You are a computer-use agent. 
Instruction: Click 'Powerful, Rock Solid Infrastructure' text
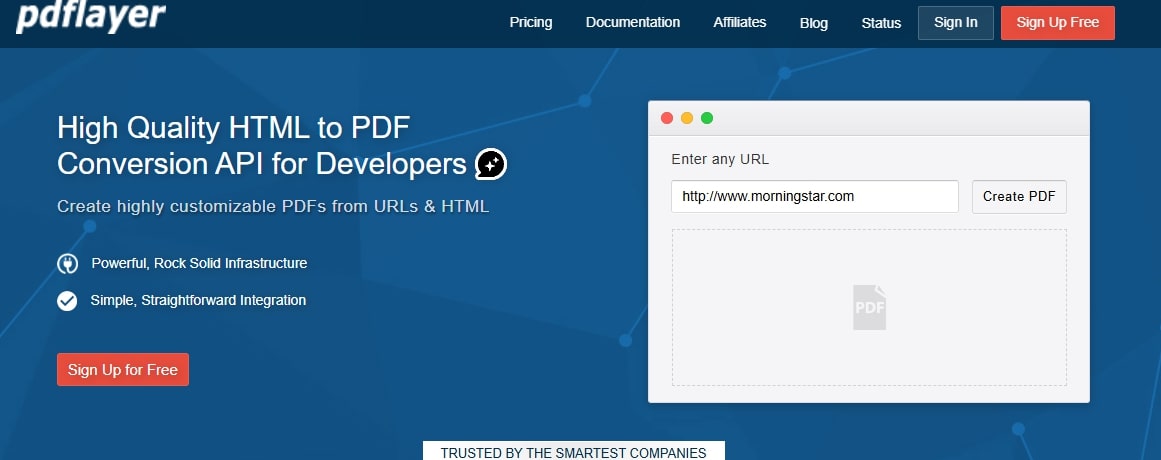click(199, 263)
